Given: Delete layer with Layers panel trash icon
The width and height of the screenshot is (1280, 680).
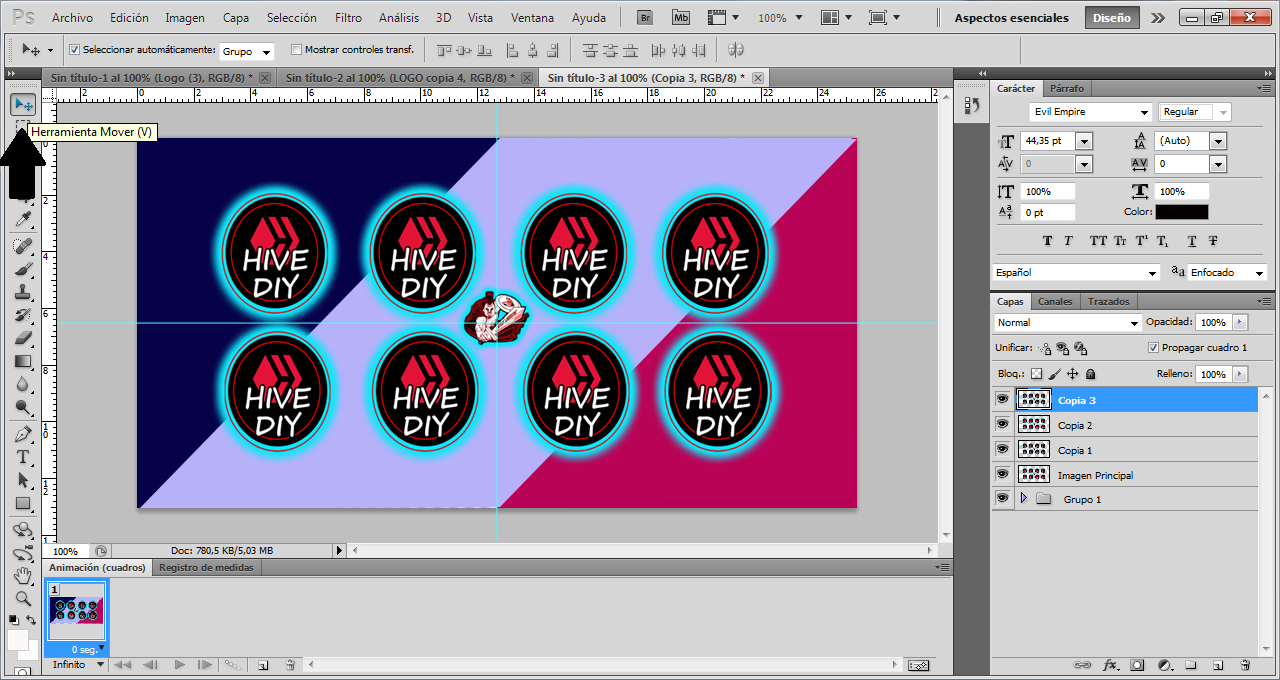Looking at the screenshot, I should [1245, 665].
